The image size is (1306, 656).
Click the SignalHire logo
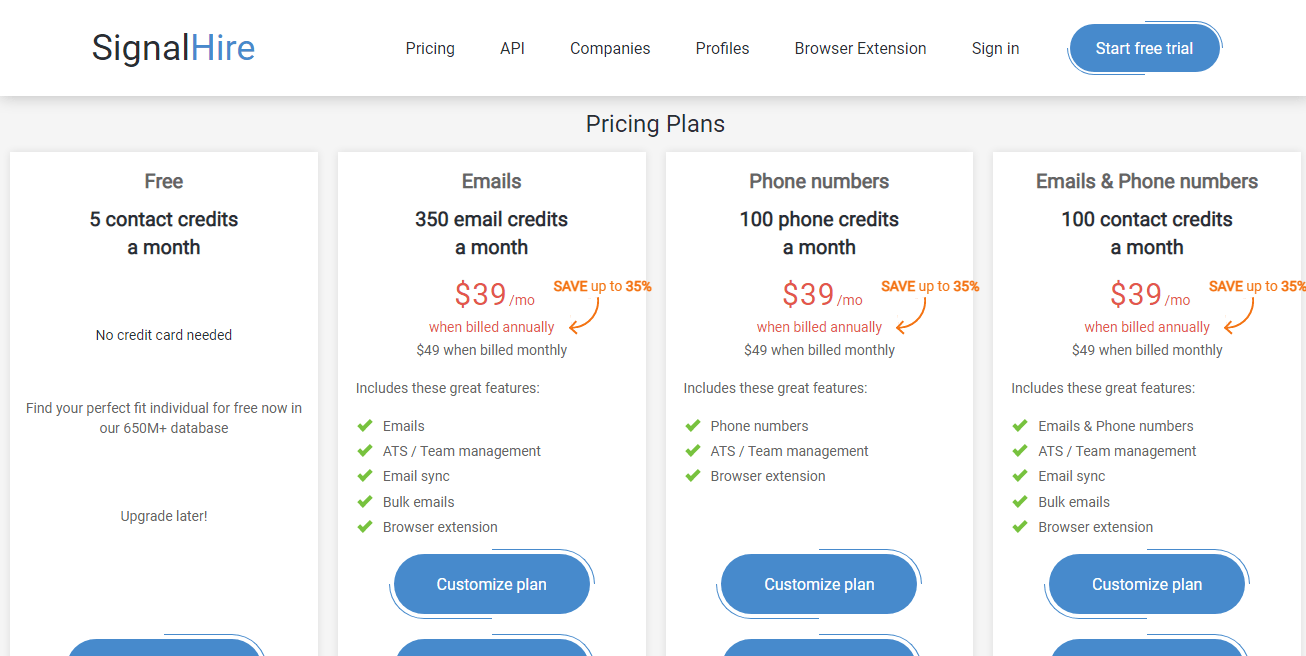point(172,47)
